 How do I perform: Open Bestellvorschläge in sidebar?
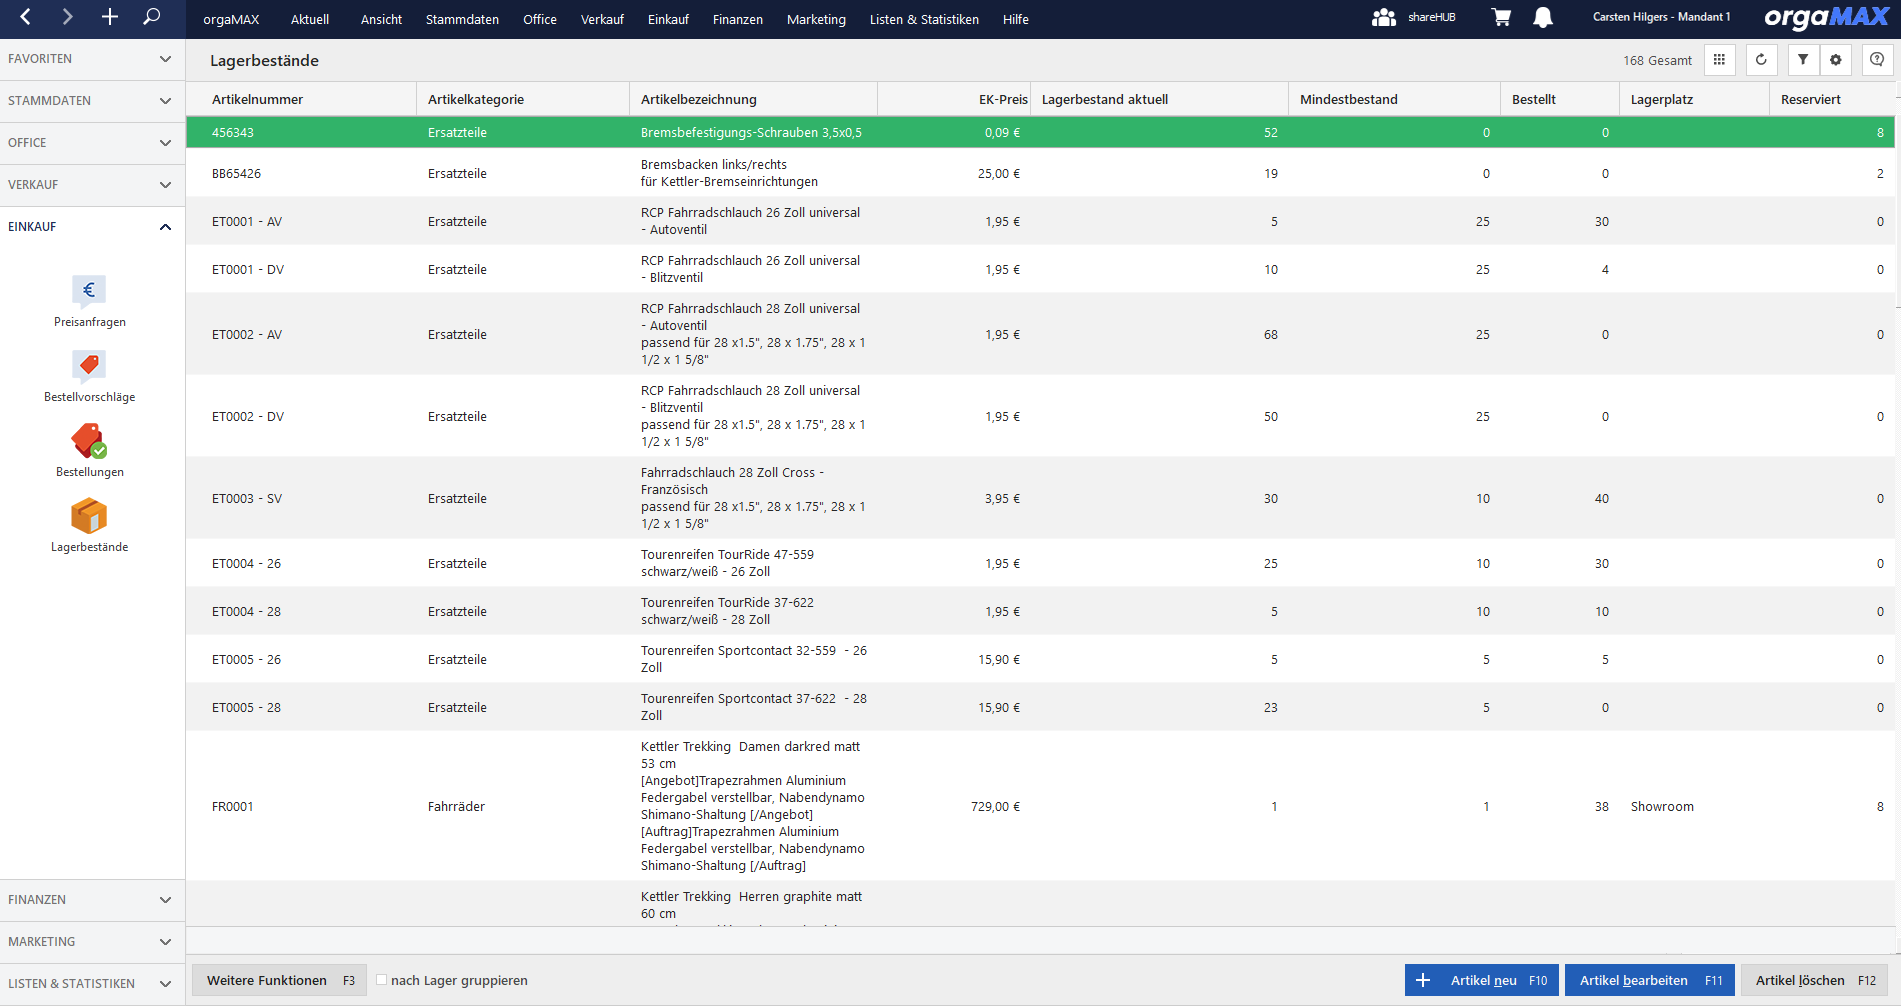coord(89,376)
